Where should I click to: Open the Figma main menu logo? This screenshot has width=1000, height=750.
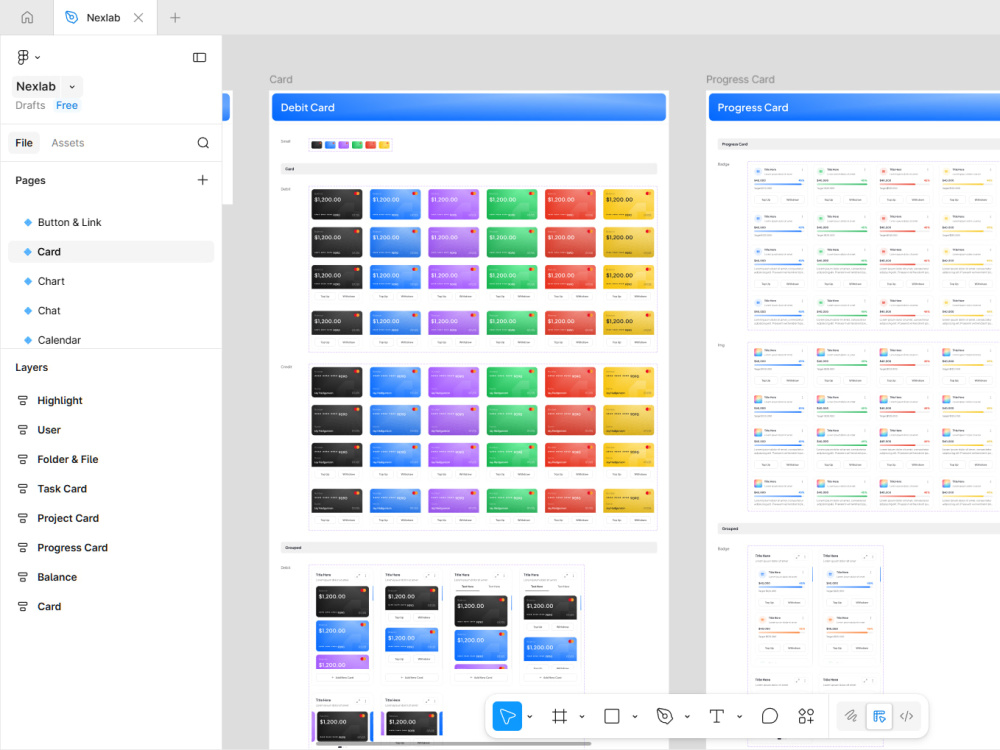tap(23, 57)
